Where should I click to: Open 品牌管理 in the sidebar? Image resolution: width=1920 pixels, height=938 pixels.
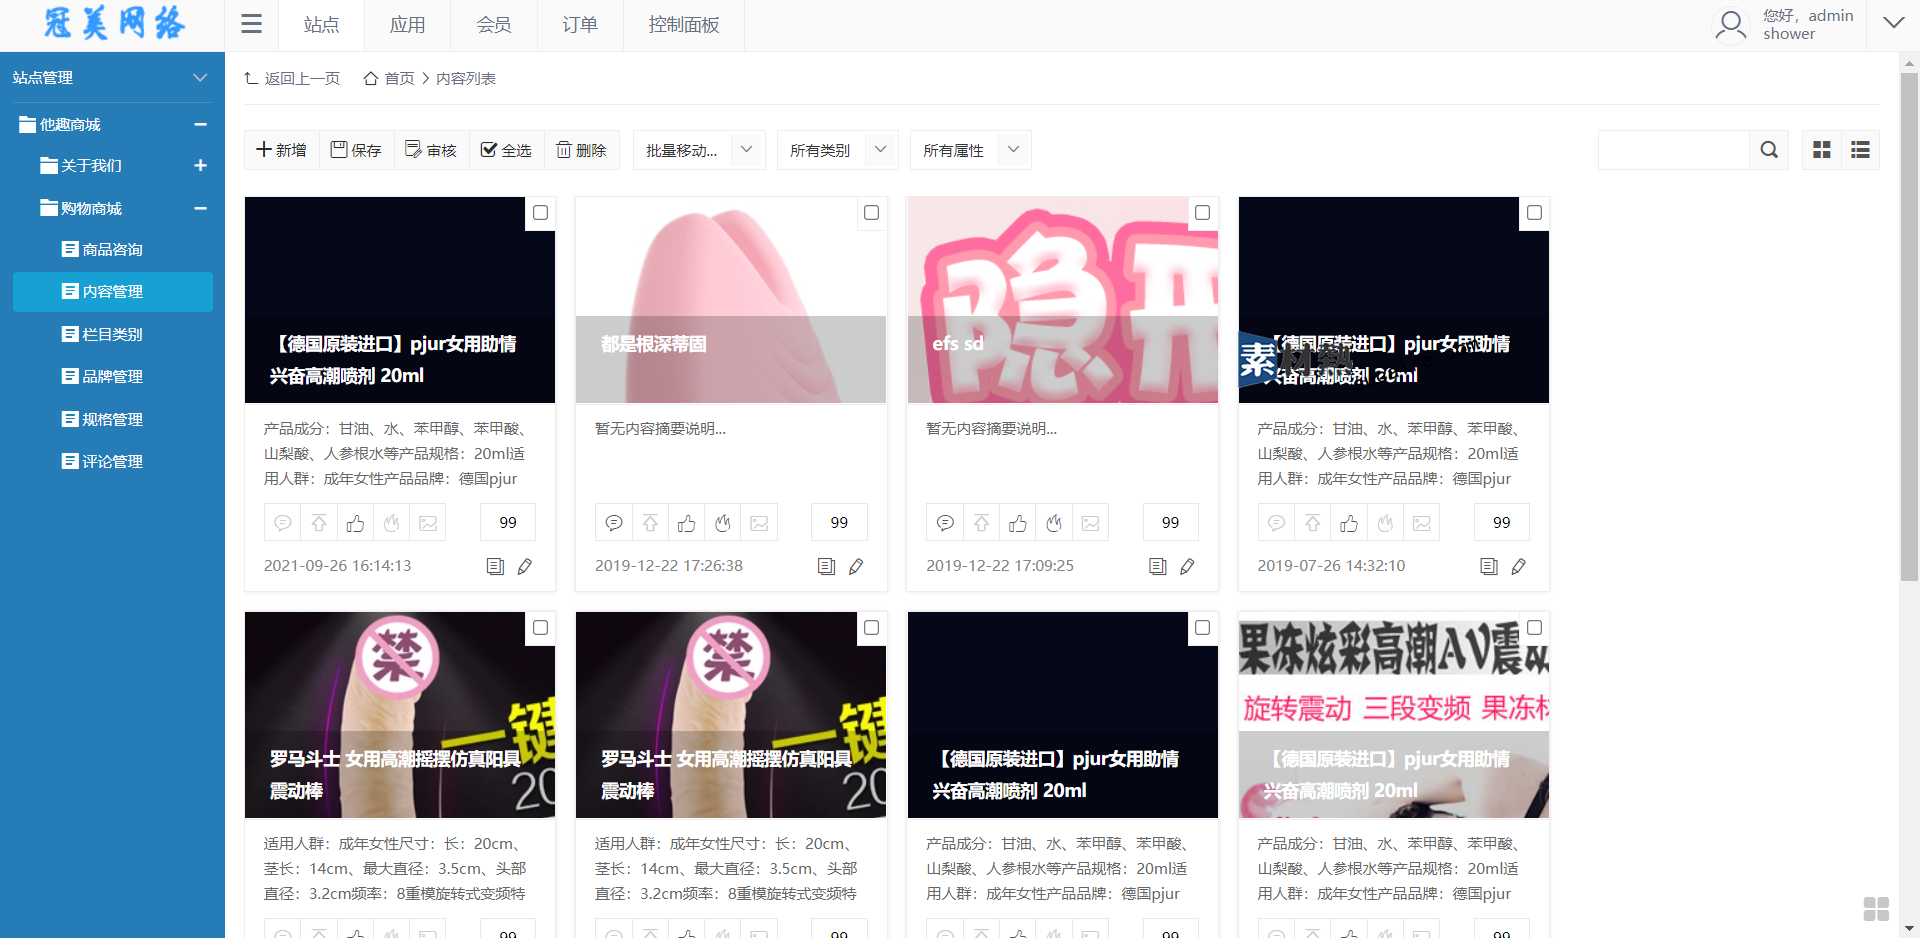coord(112,376)
